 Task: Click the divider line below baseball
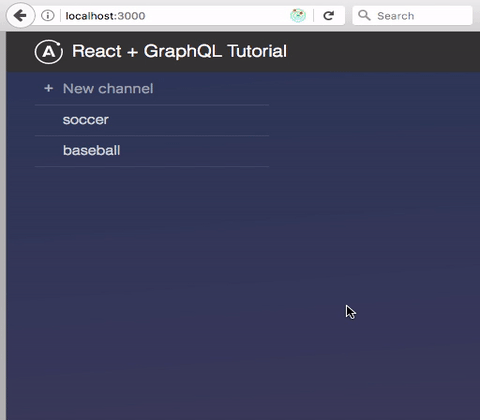click(x=152, y=166)
